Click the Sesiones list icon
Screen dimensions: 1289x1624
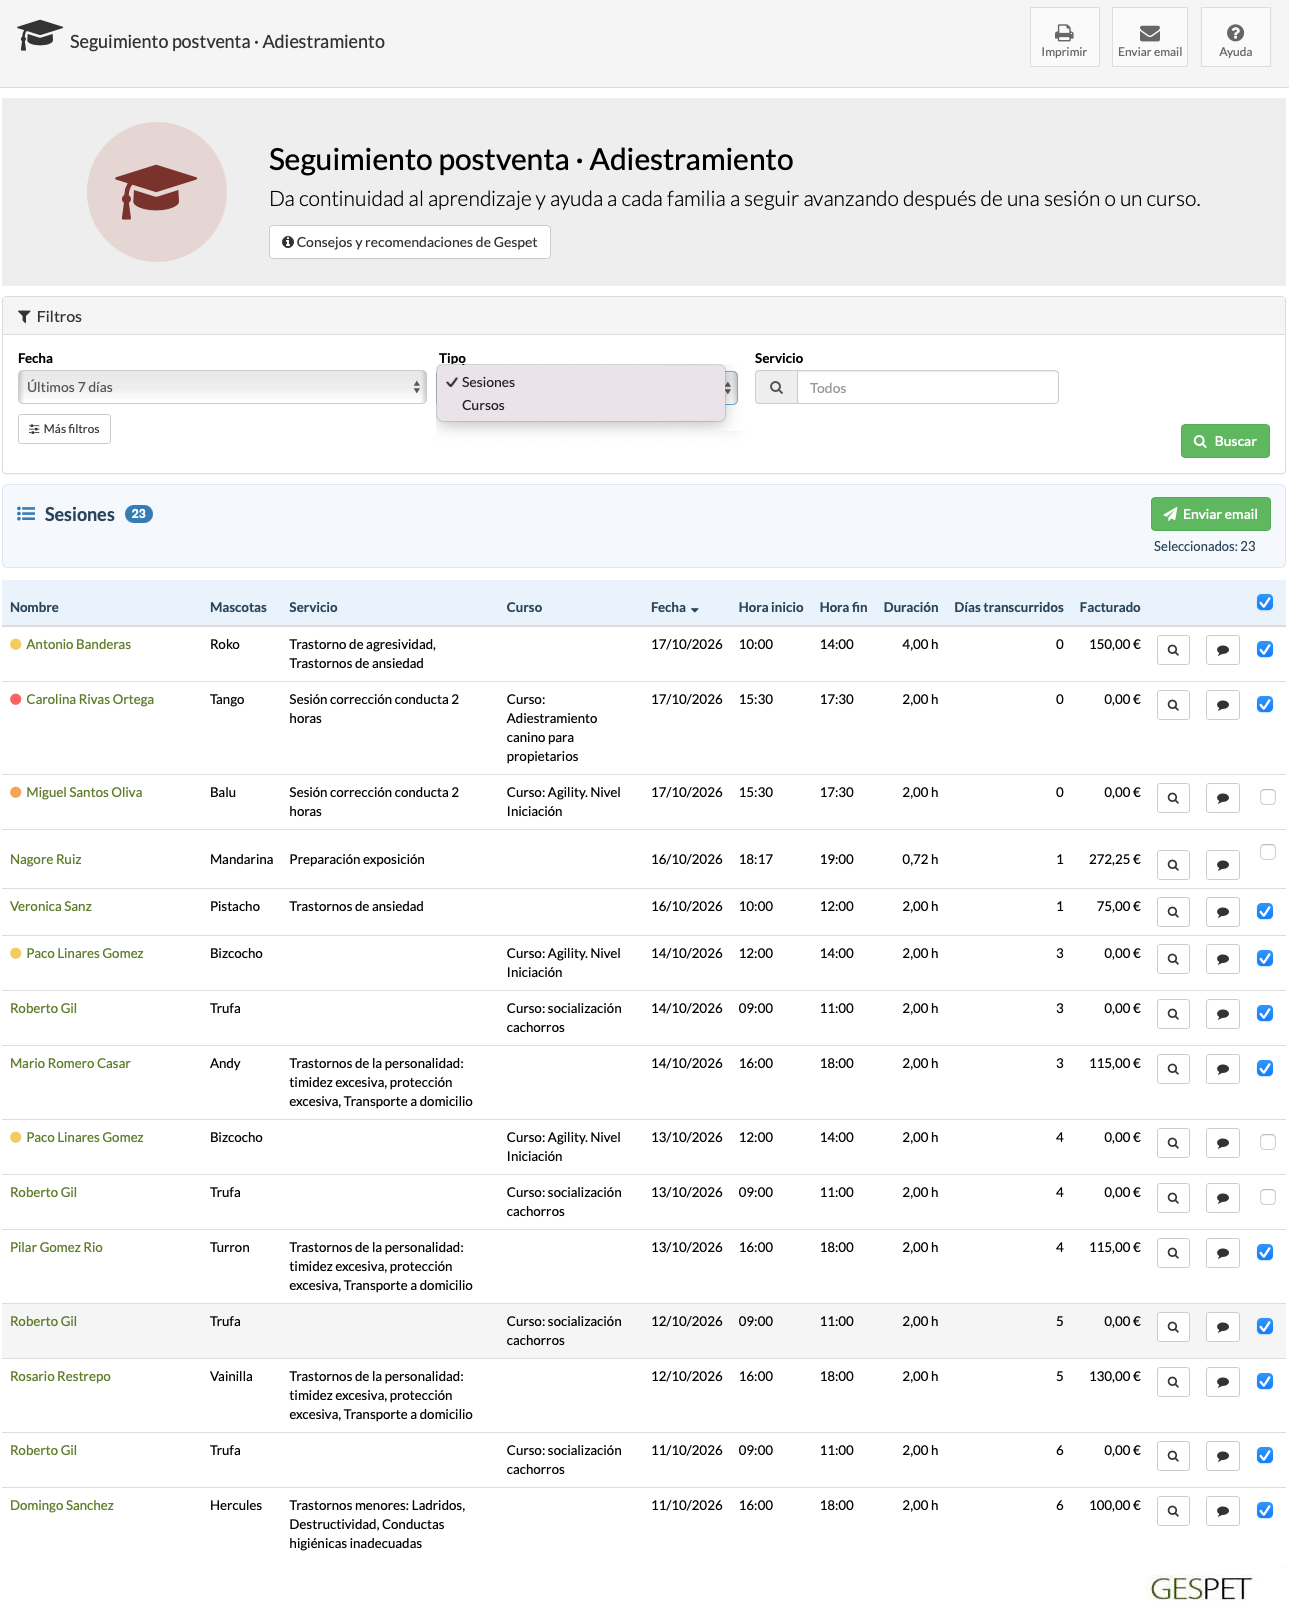[26, 514]
